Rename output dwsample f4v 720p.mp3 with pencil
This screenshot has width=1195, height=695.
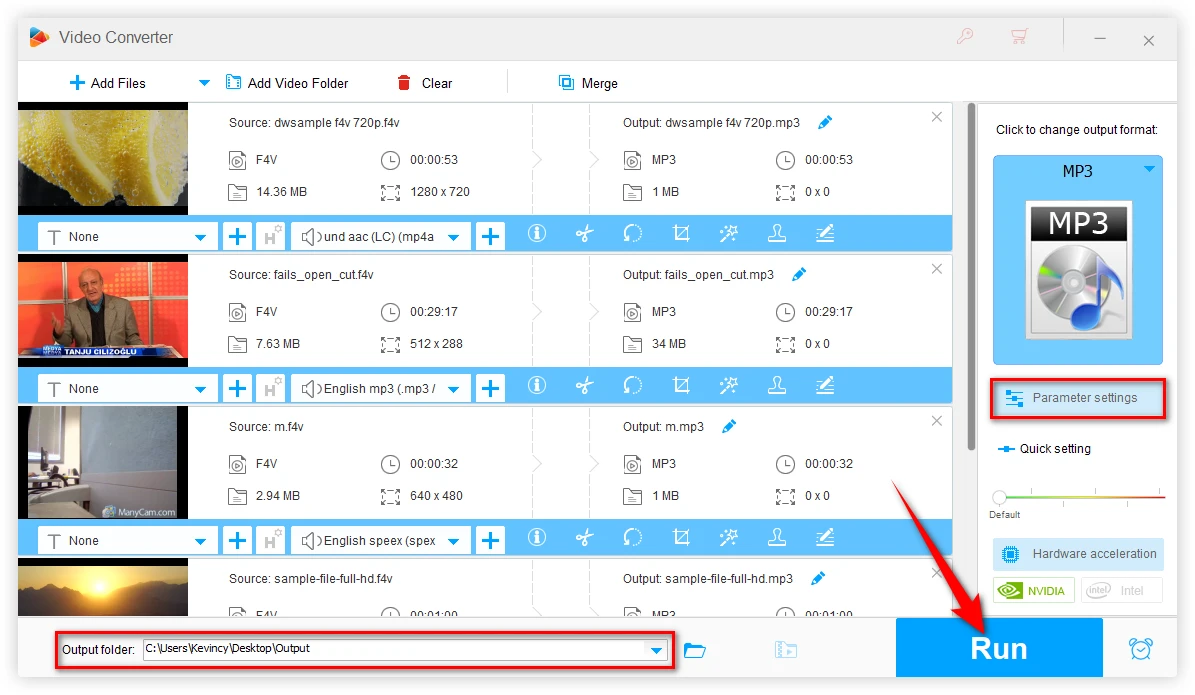point(825,122)
